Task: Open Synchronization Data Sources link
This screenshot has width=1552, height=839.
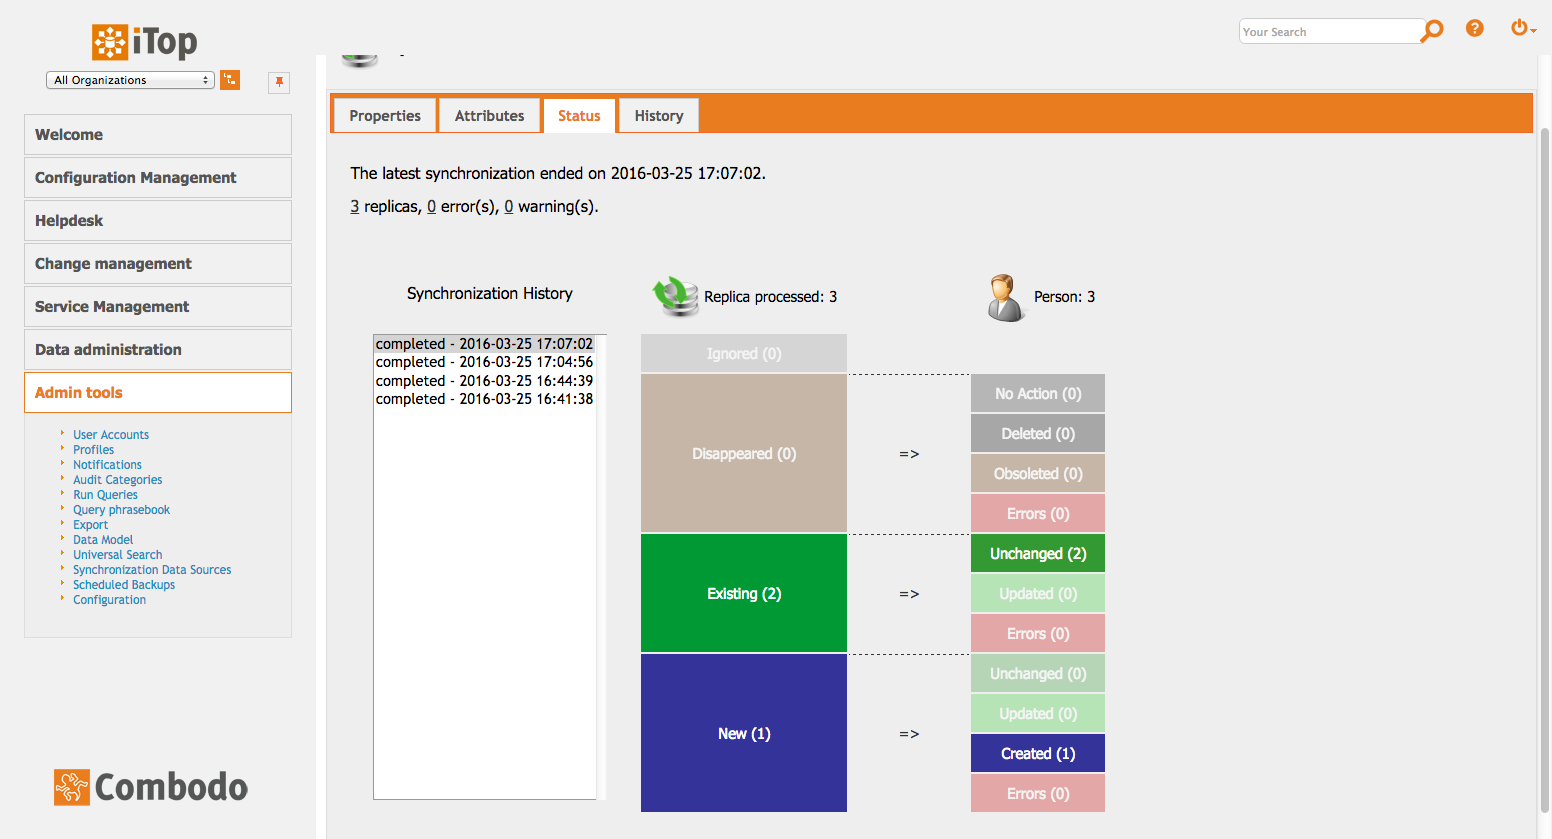Action: [x=152, y=570]
